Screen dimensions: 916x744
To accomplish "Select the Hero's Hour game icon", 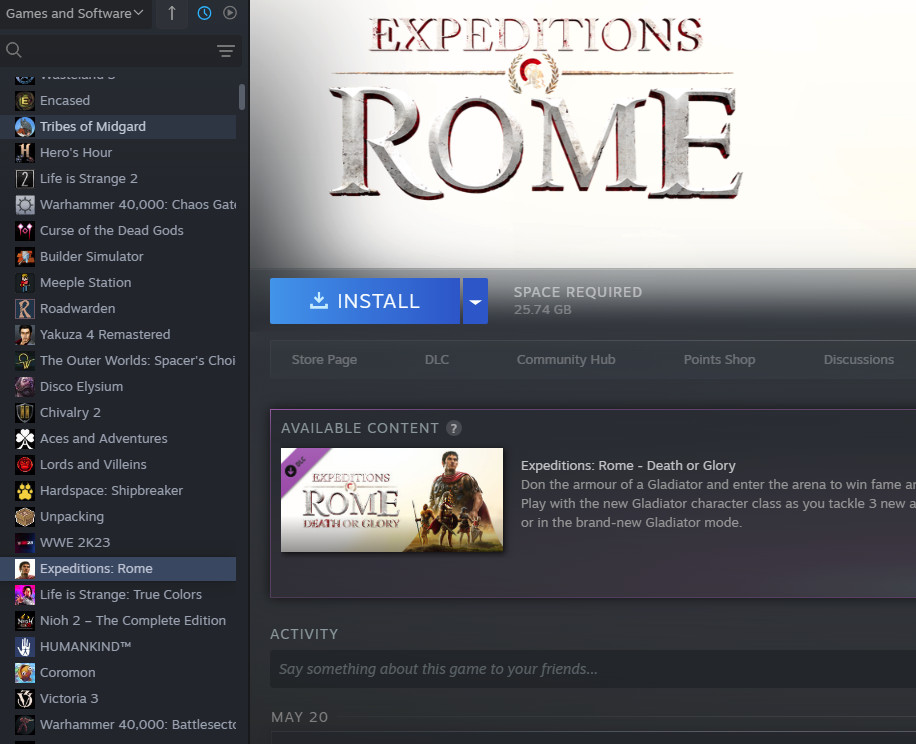I will [x=25, y=152].
